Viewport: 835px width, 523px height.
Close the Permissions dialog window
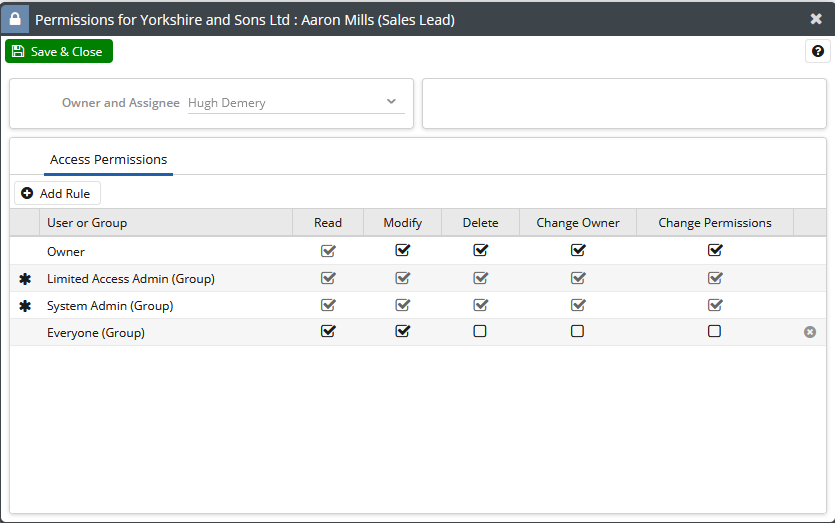coord(816,19)
